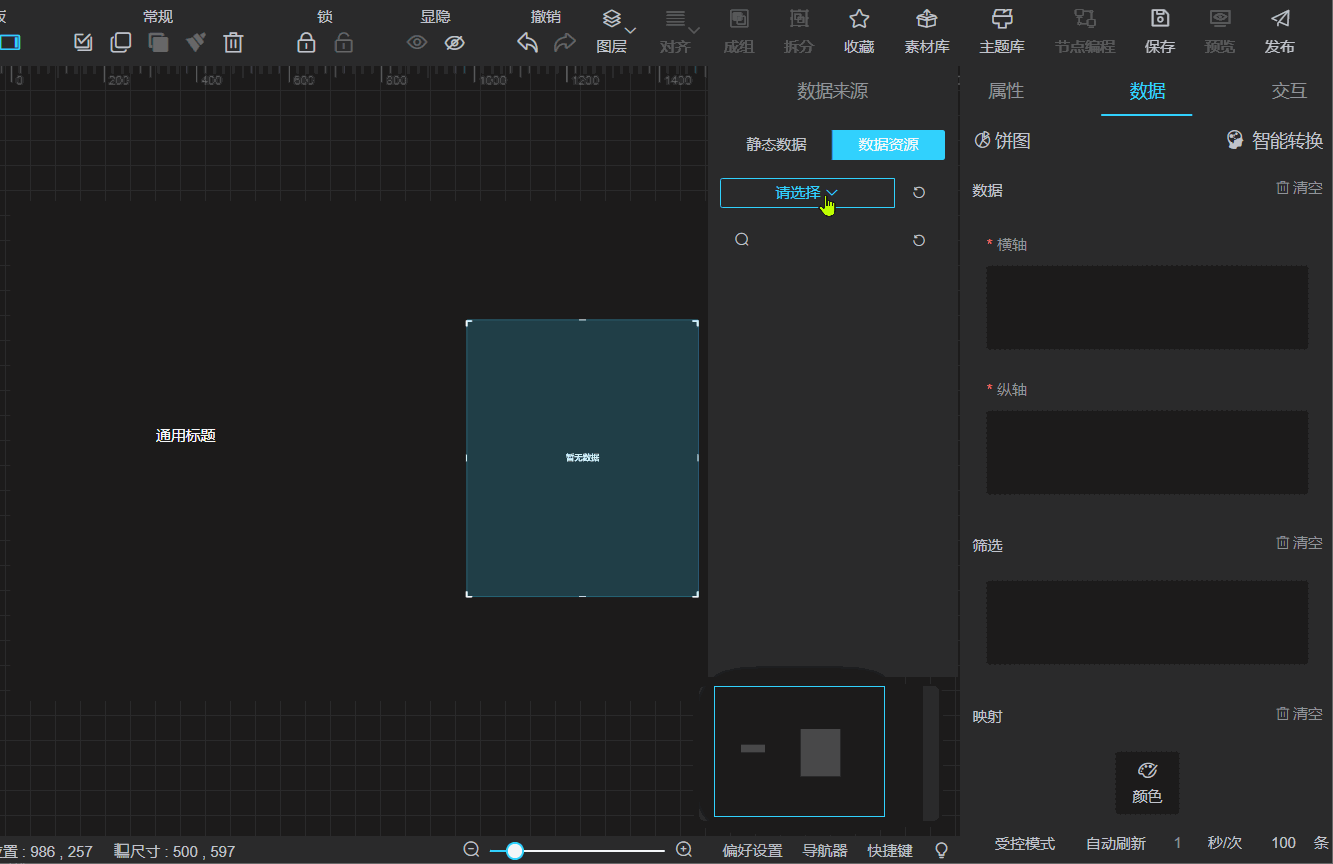
Task: Click the search magnifier icon in 数据来源
Action: click(742, 240)
